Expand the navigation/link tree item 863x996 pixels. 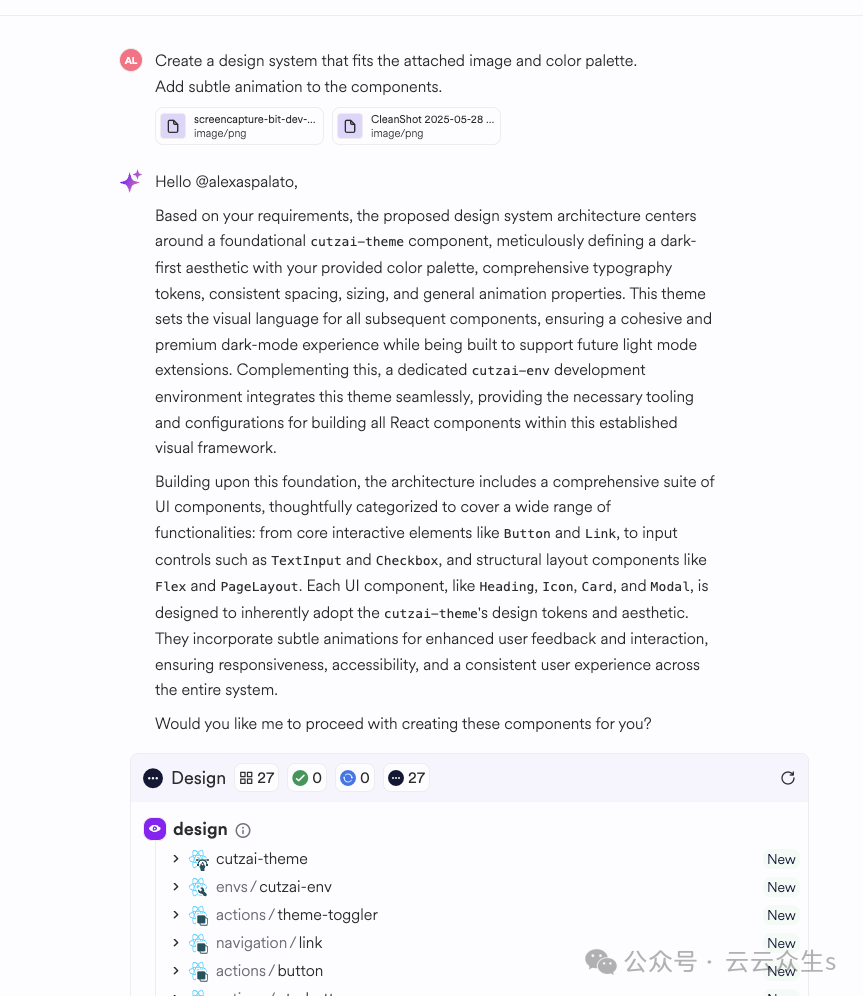click(x=176, y=943)
